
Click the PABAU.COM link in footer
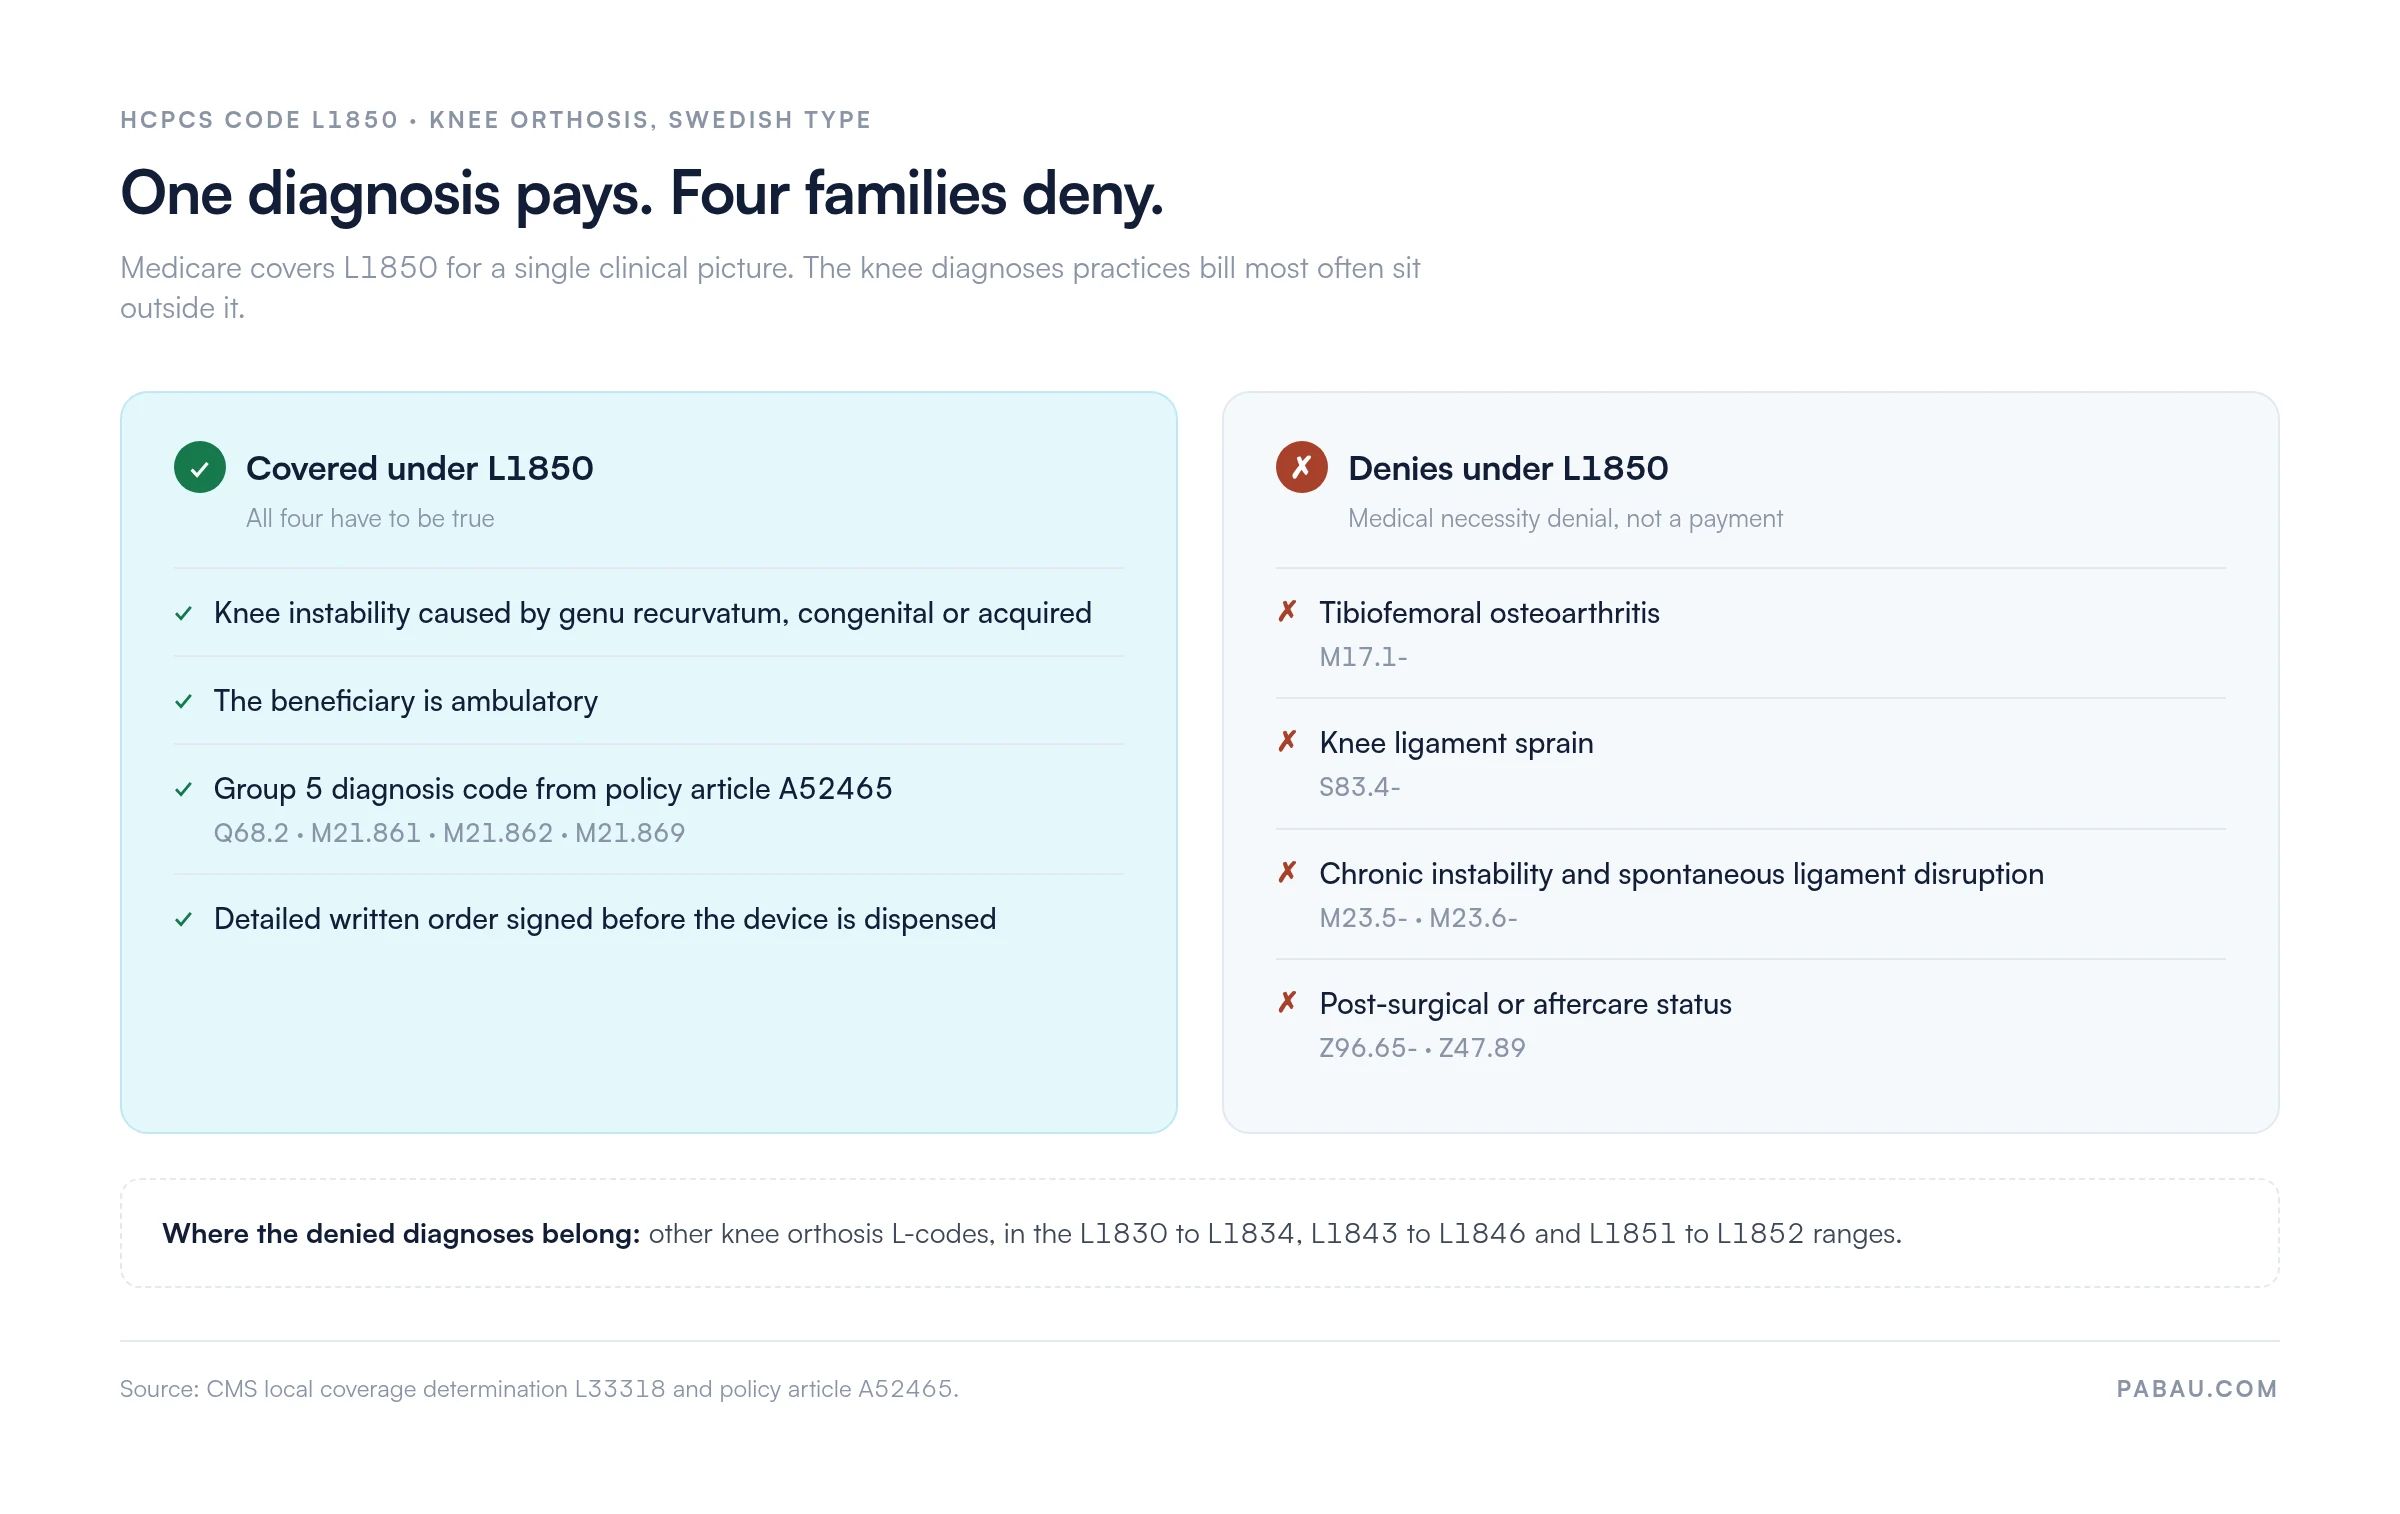(x=2197, y=1389)
